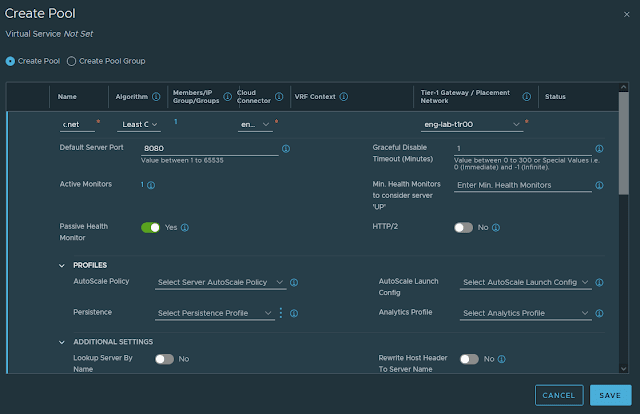This screenshot has height=414, width=640.
Task: Click the scrollbar up arrow
Action: [623, 87]
